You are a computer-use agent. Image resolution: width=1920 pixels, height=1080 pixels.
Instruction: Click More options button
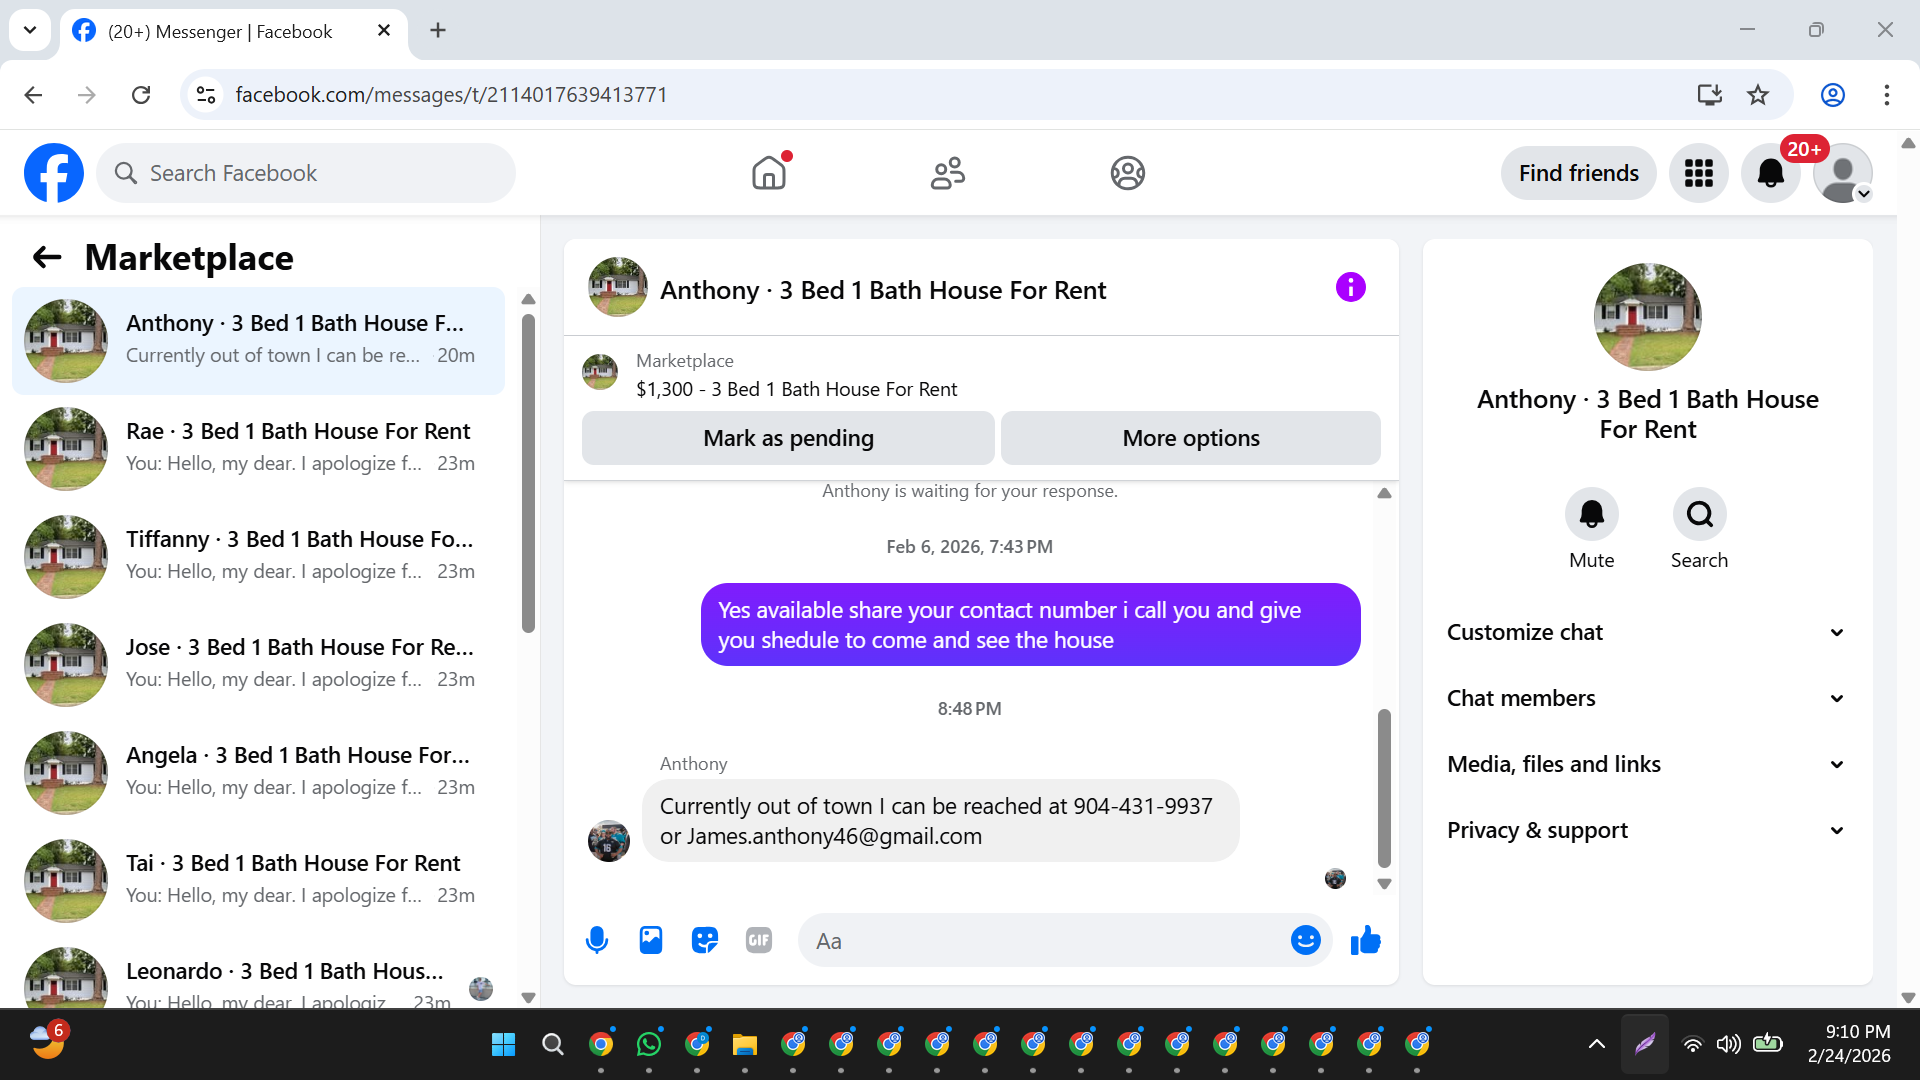[x=1190, y=438]
